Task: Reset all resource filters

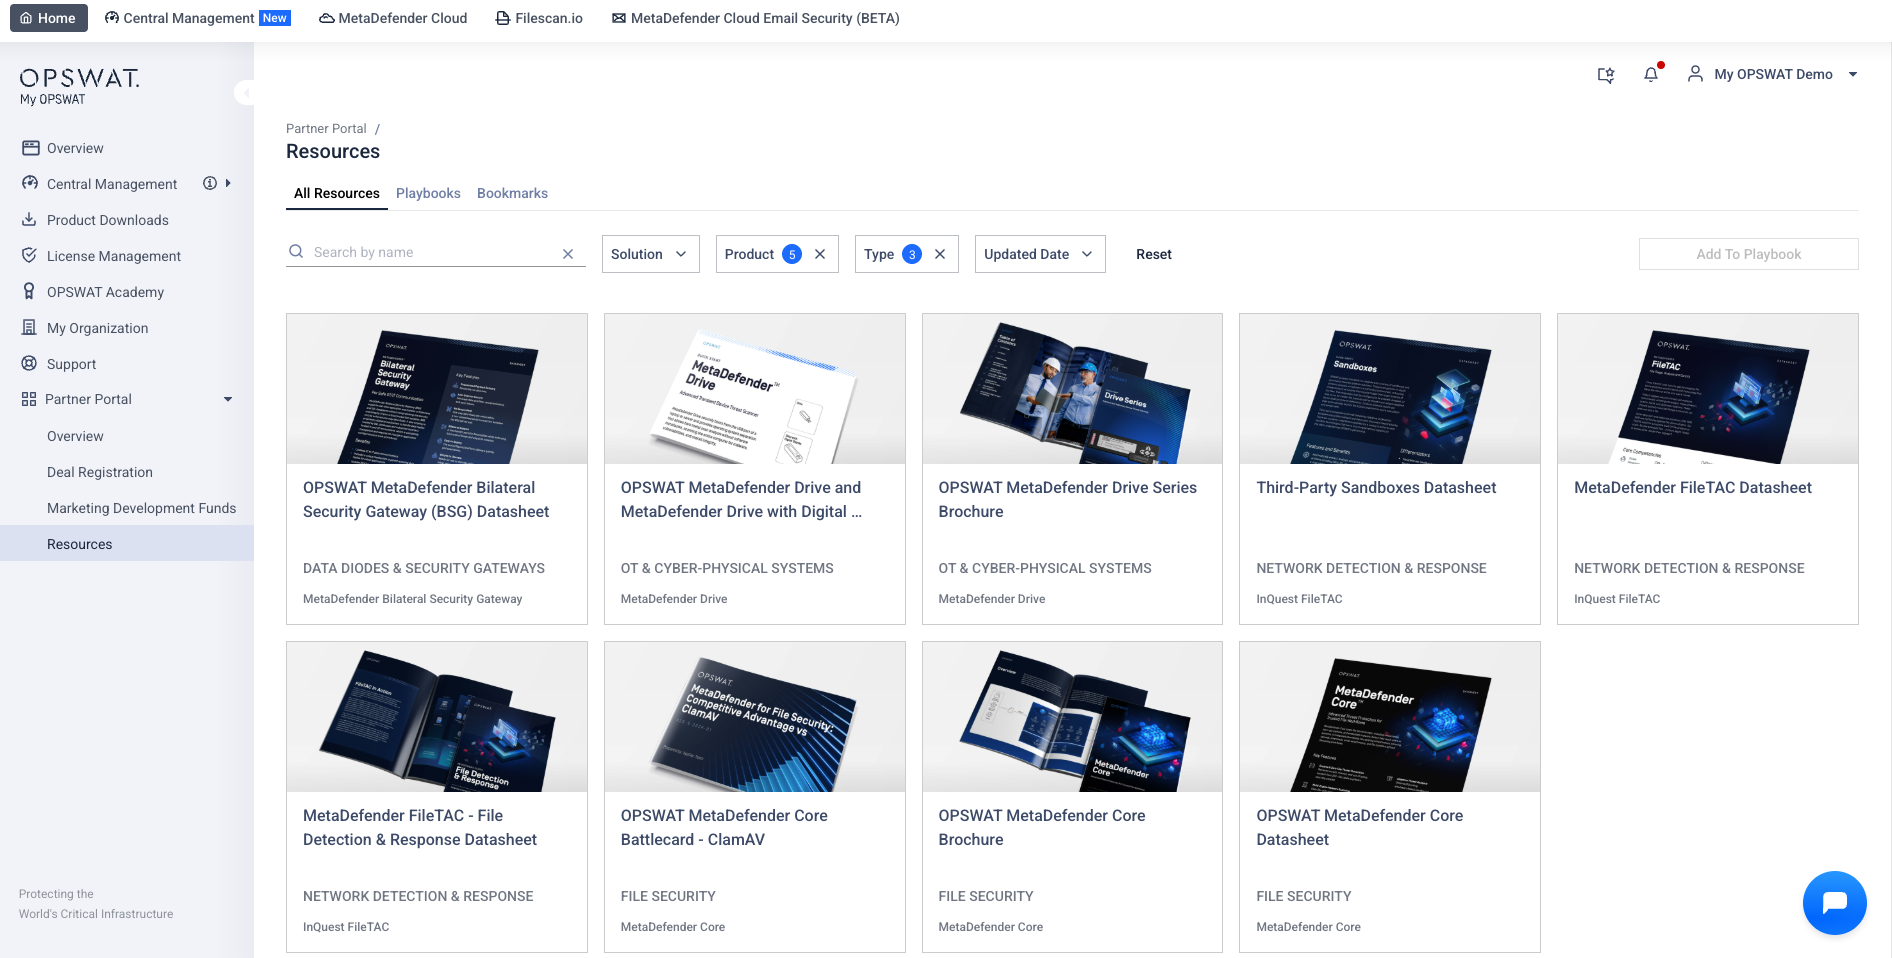Action: [1153, 254]
